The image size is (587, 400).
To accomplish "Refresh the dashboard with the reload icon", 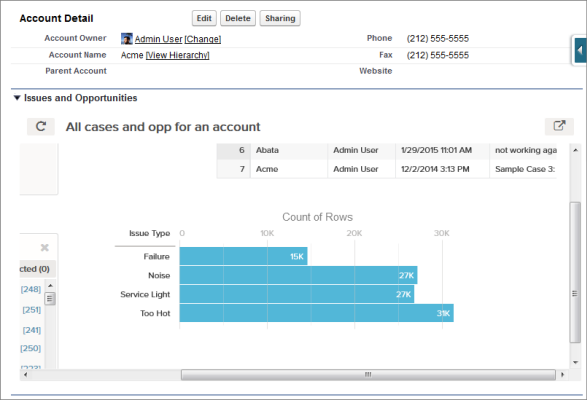I will (x=41, y=127).
